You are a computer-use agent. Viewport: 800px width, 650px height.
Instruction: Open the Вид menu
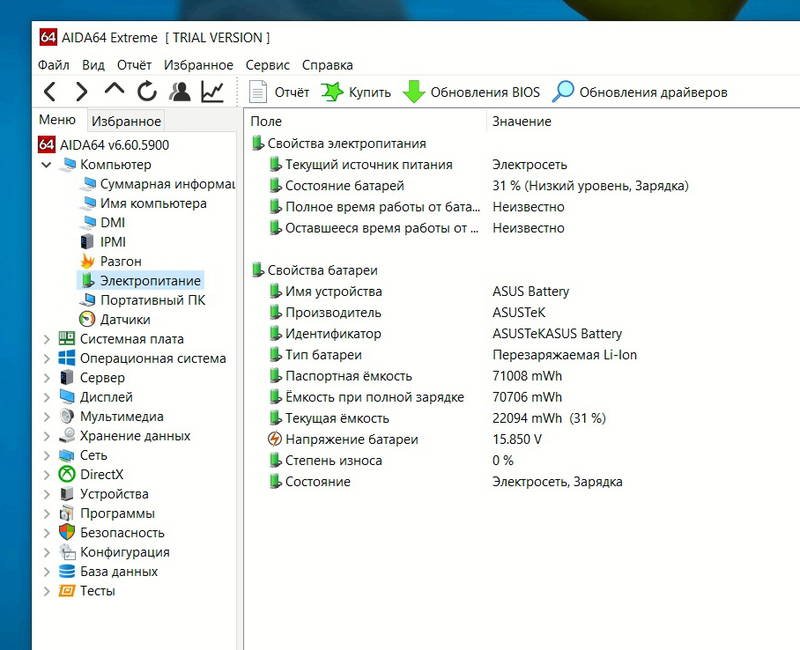pyautogui.click(x=93, y=65)
